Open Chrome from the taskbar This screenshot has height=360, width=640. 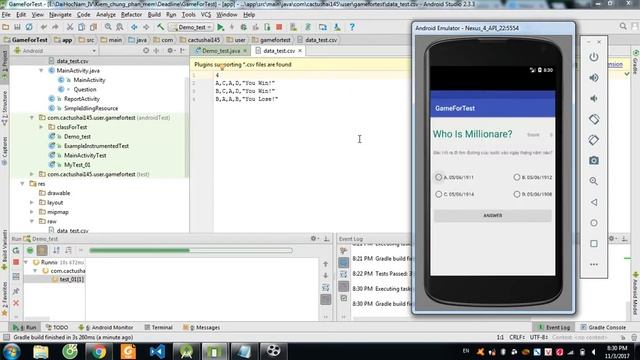click(x=98, y=351)
